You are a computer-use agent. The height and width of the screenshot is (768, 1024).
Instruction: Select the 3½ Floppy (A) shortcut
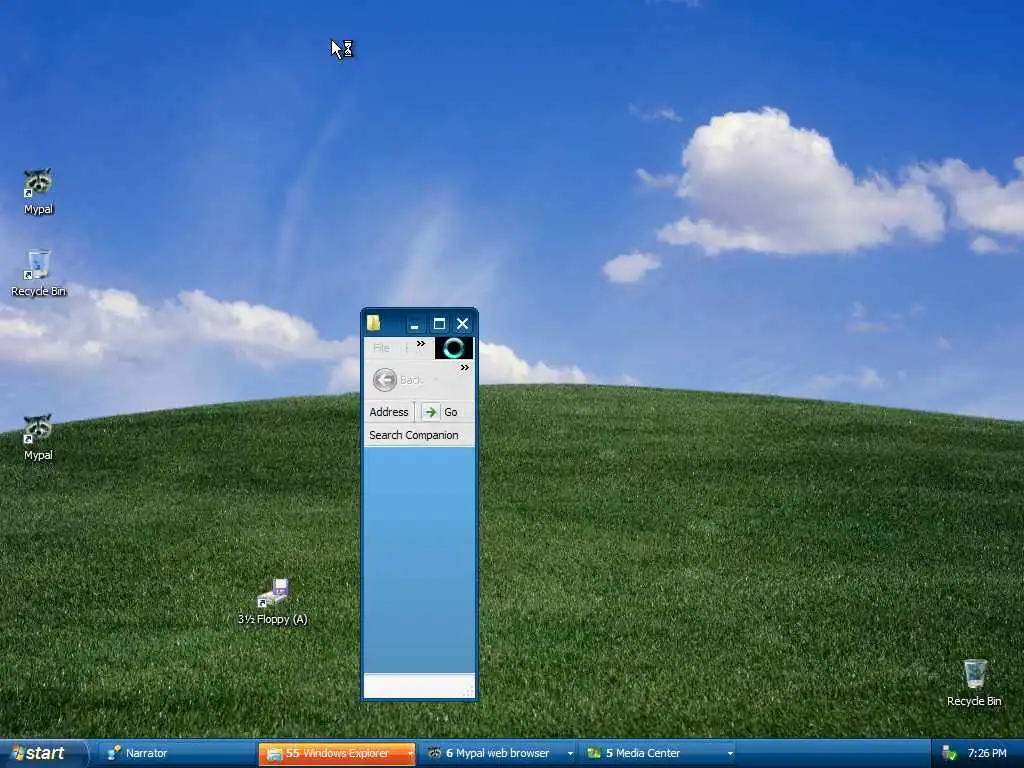[272, 601]
